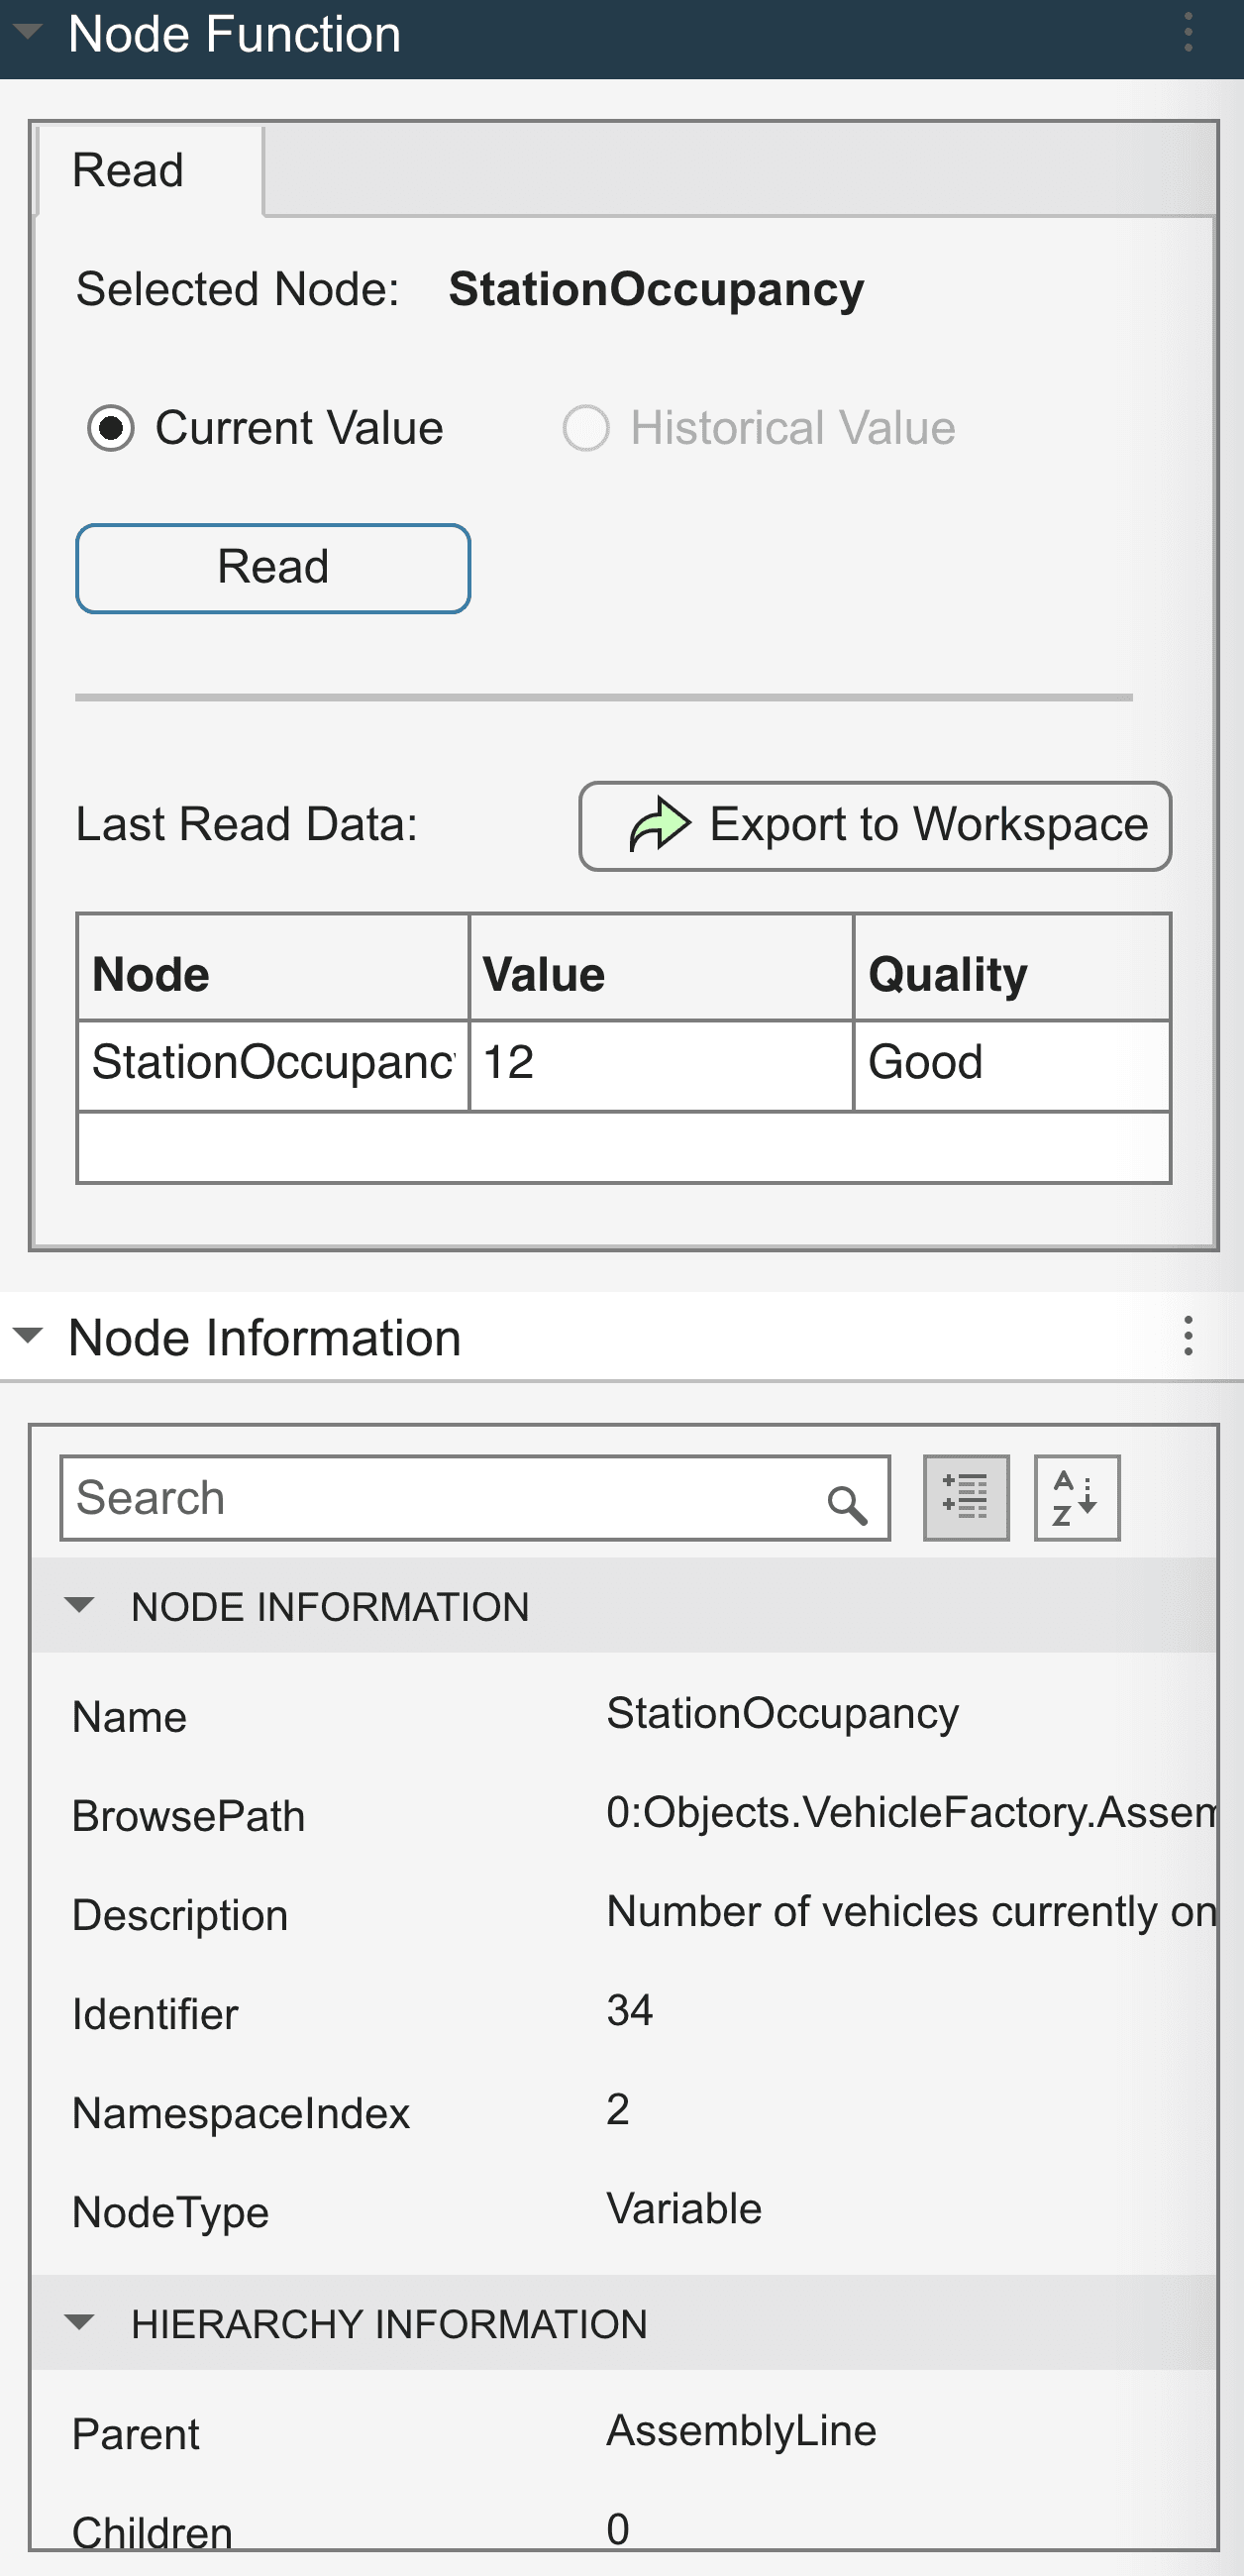Viewport: 1244px width, 2576px height.
Task: Click the Parent value AssemblyLine
Action: (x=741, y=2431)
